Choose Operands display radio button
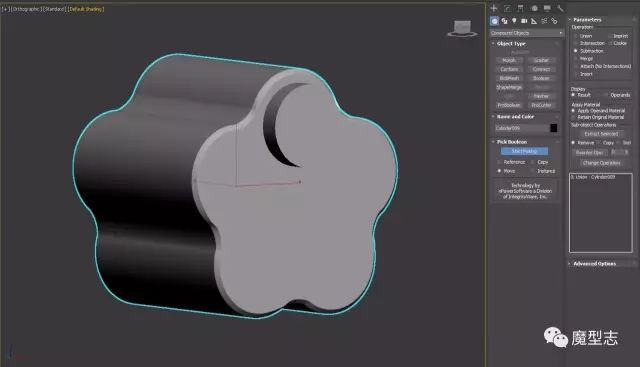 606,95
